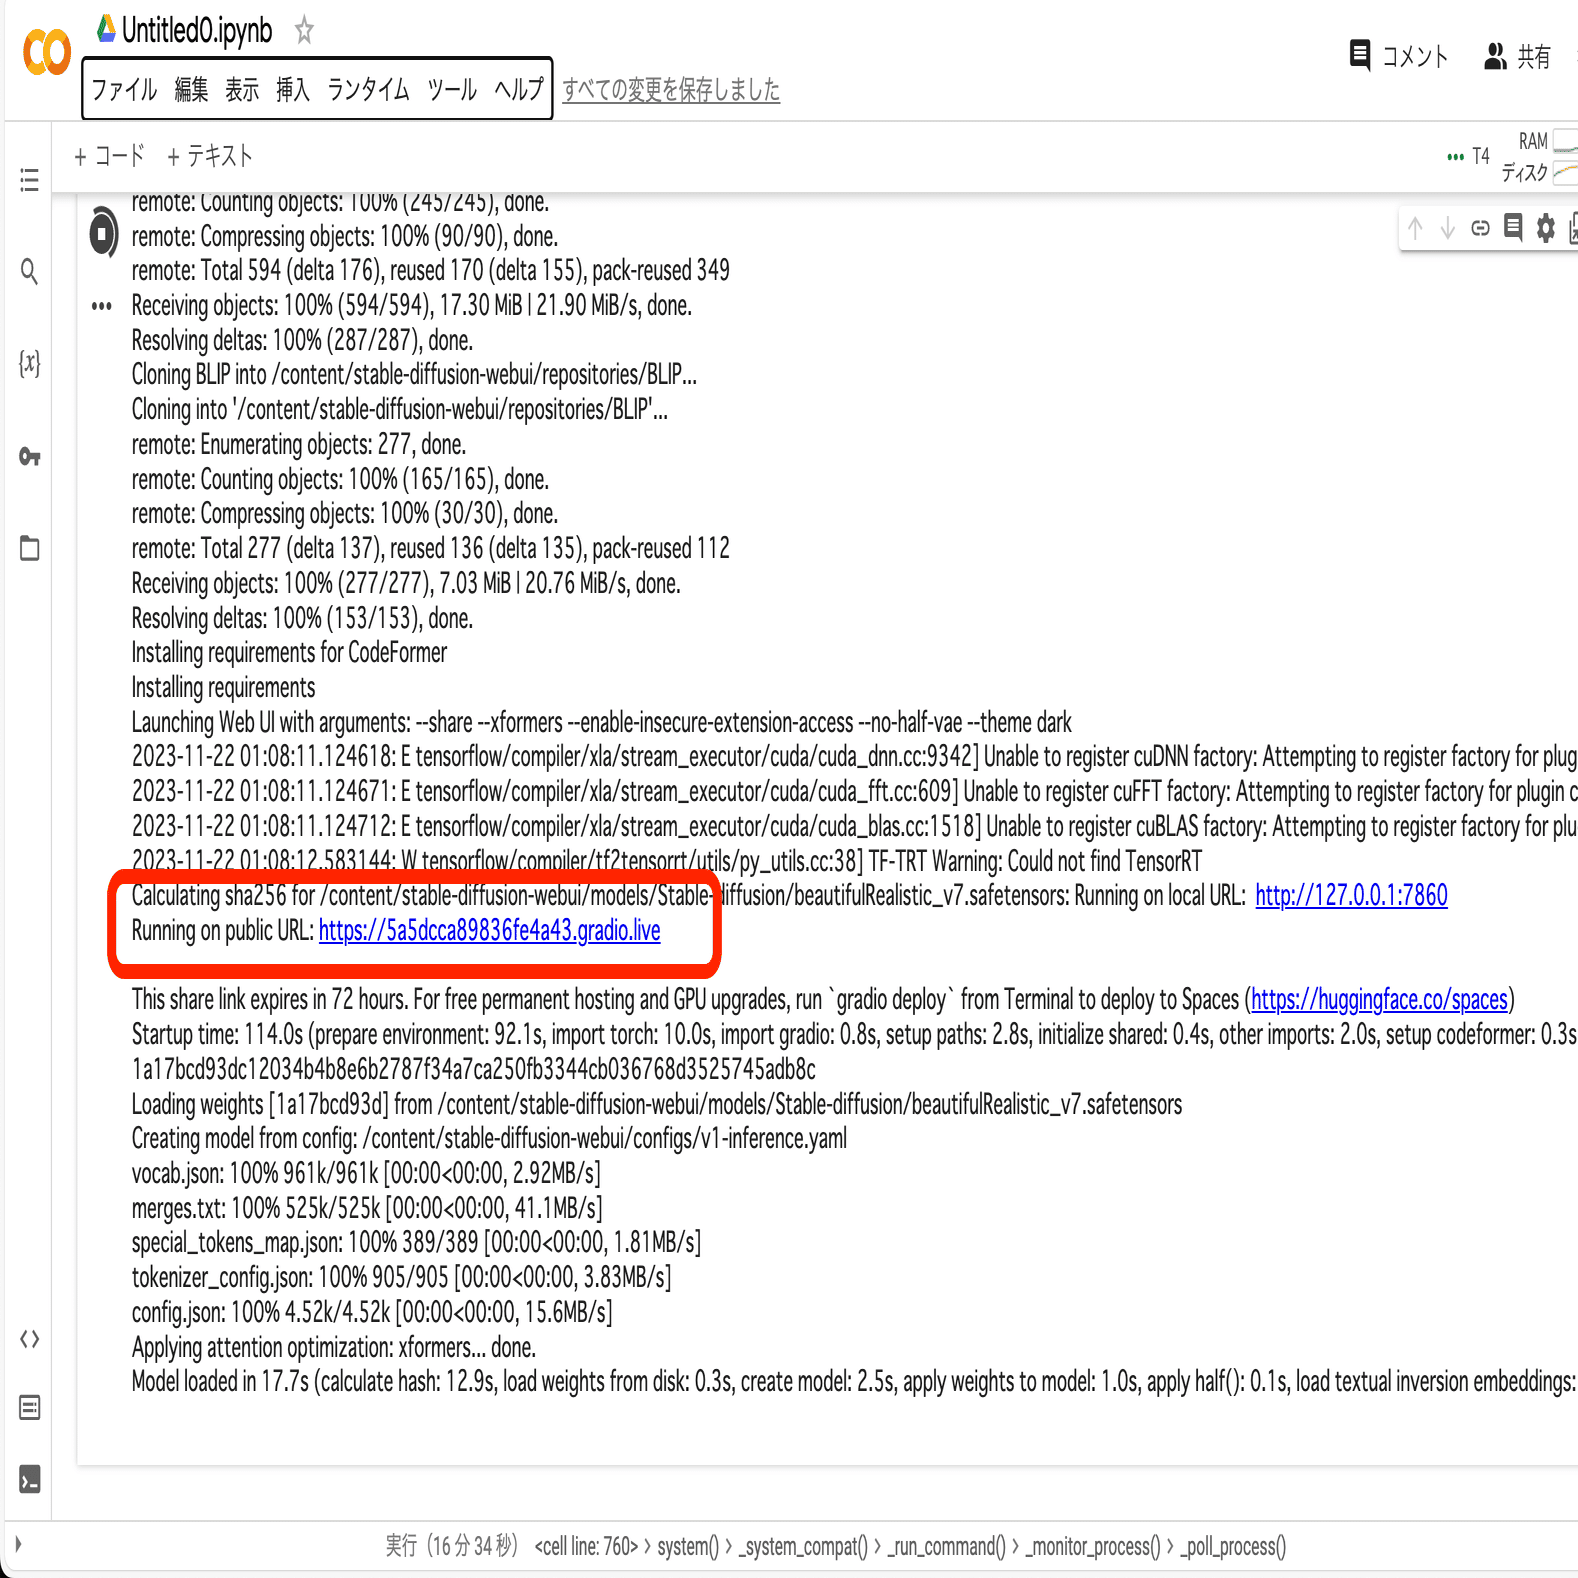Open the ヘルプ menu
This screenshot has height=1578, width=1578.
click(519, 90)
